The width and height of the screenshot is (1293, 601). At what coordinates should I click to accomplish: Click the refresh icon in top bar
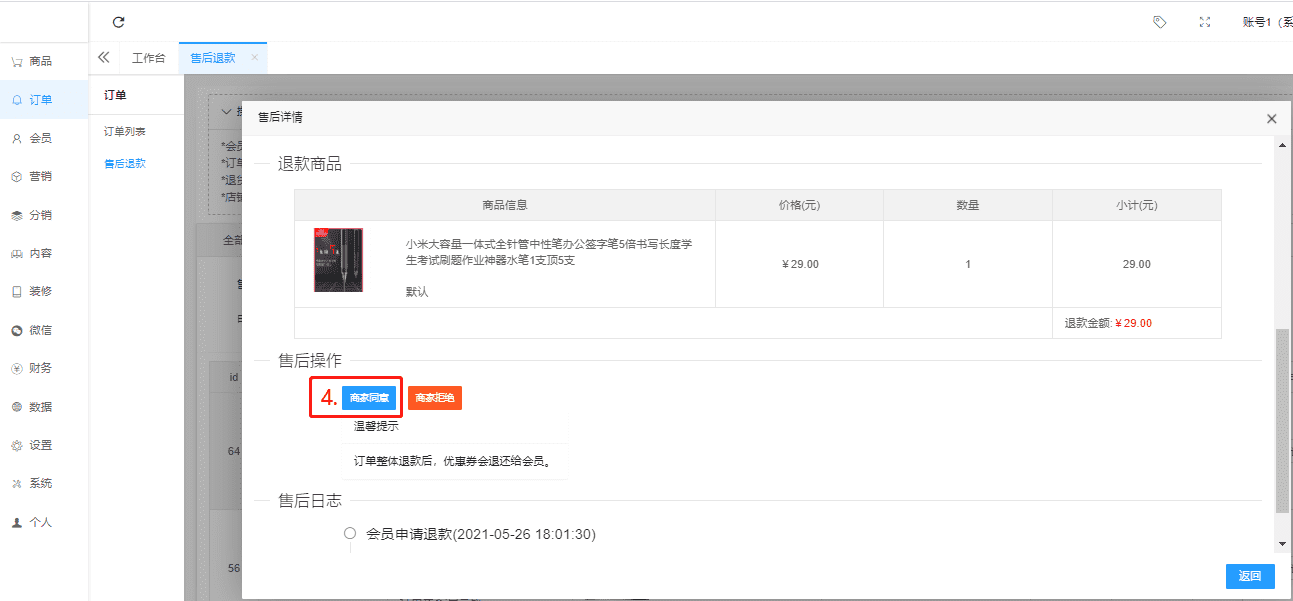118,22
